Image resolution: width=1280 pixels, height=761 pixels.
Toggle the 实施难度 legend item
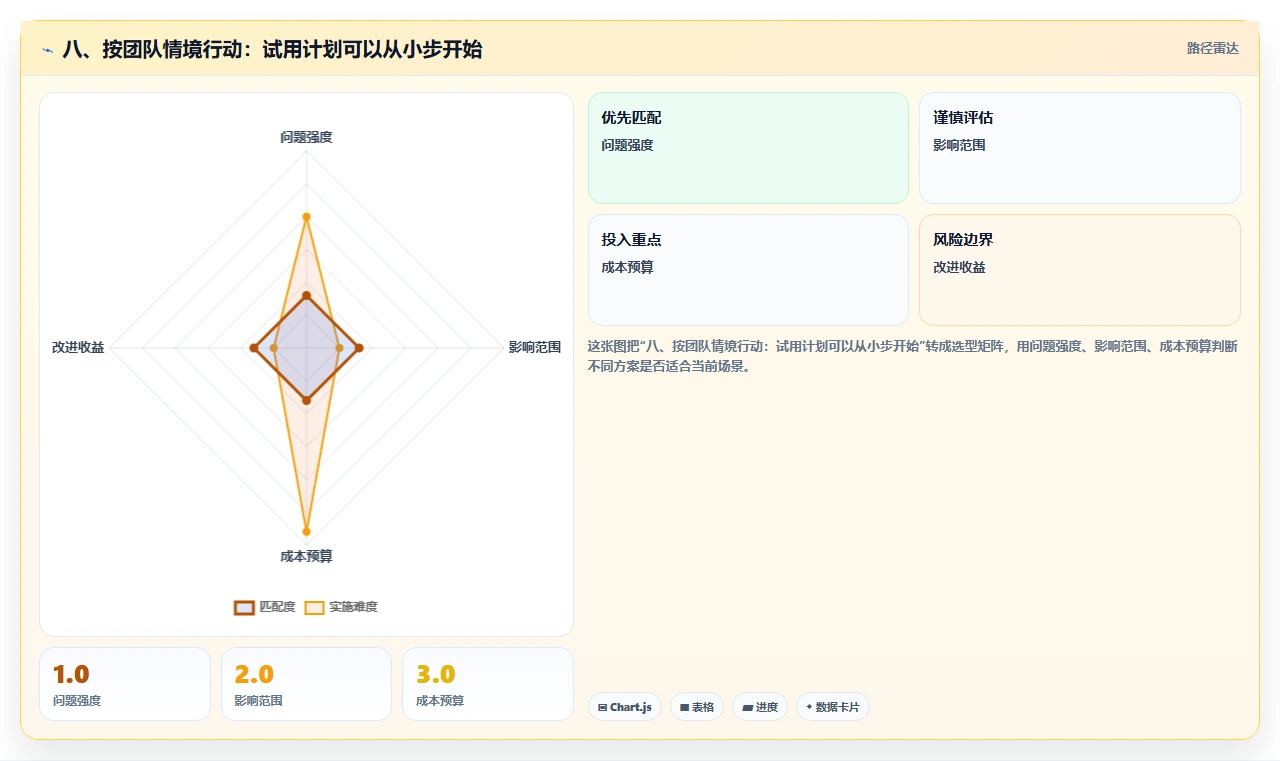coord(341,607)
